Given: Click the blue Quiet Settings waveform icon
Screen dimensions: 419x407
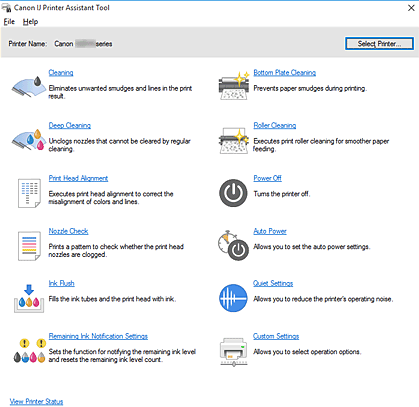Looking at the screenshot, I should (x=233, y=298).
